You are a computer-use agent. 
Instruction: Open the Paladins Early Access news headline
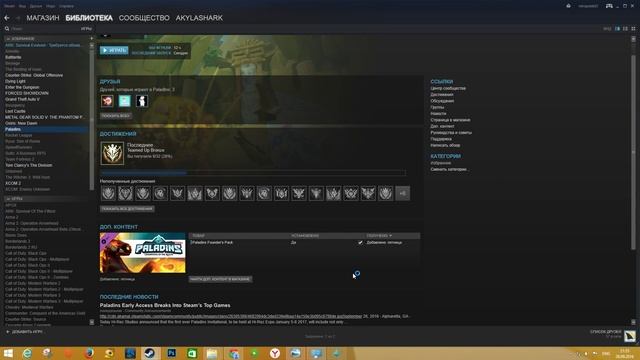click(165, 305)
